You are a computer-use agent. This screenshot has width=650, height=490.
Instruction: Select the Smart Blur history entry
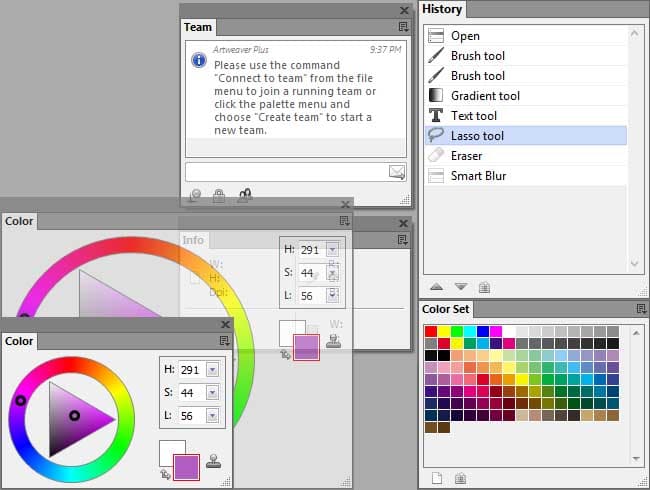(478, 176)
